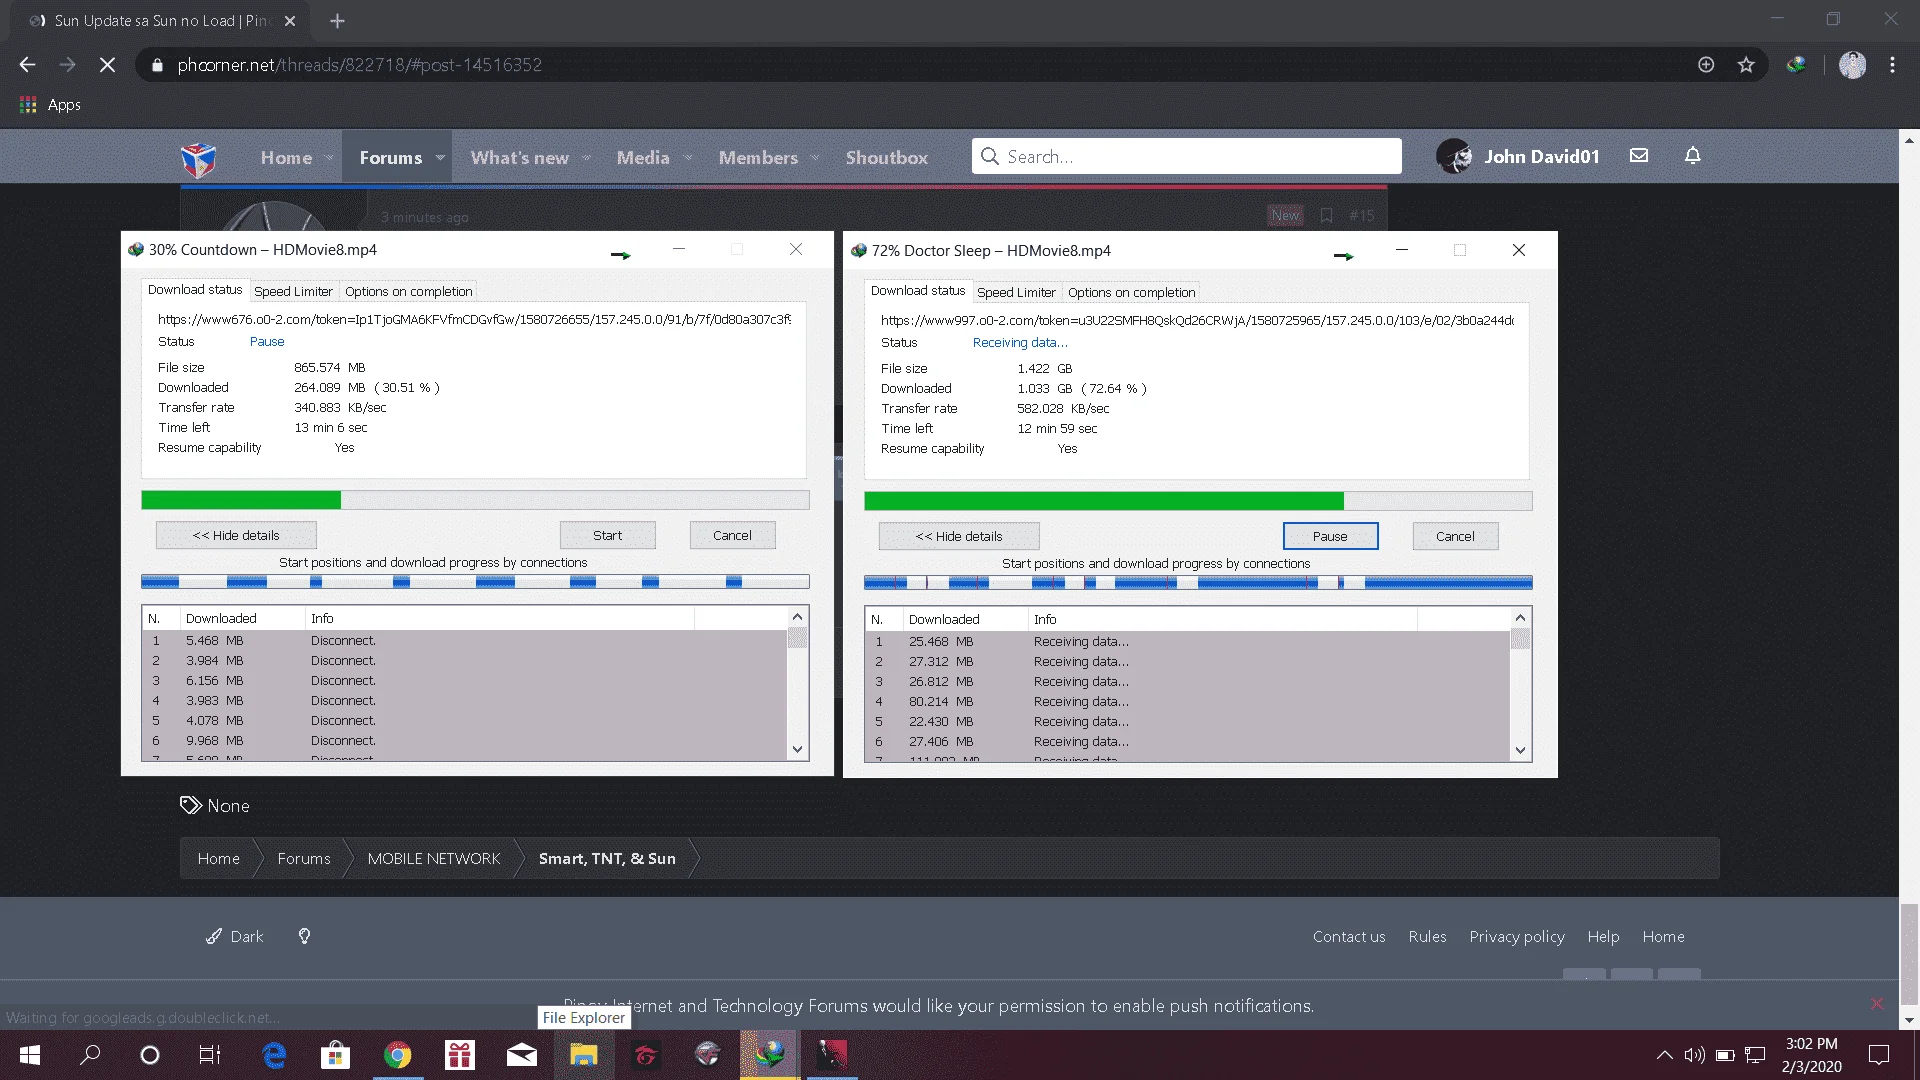Click Internet Download Manager taskbar icon
The image size is (1920, 1080).
(770, 1055)
